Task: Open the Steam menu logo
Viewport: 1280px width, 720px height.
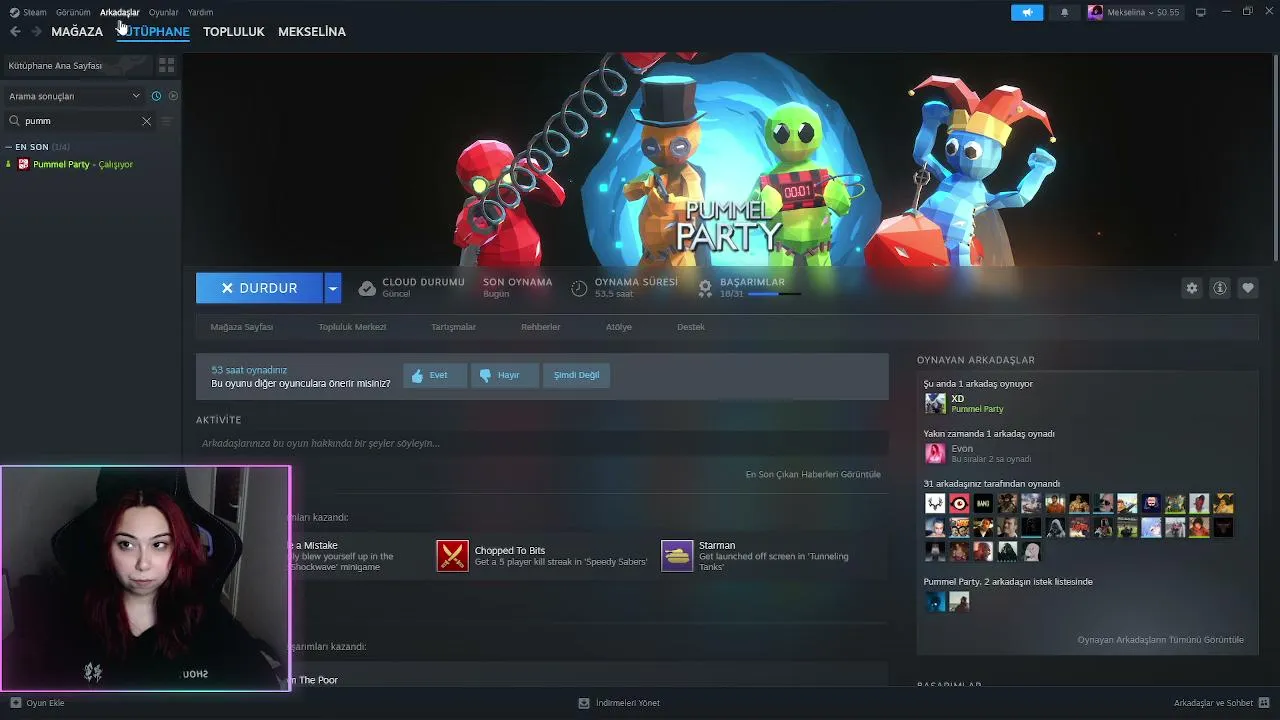Action: click(x=14, y=12)
